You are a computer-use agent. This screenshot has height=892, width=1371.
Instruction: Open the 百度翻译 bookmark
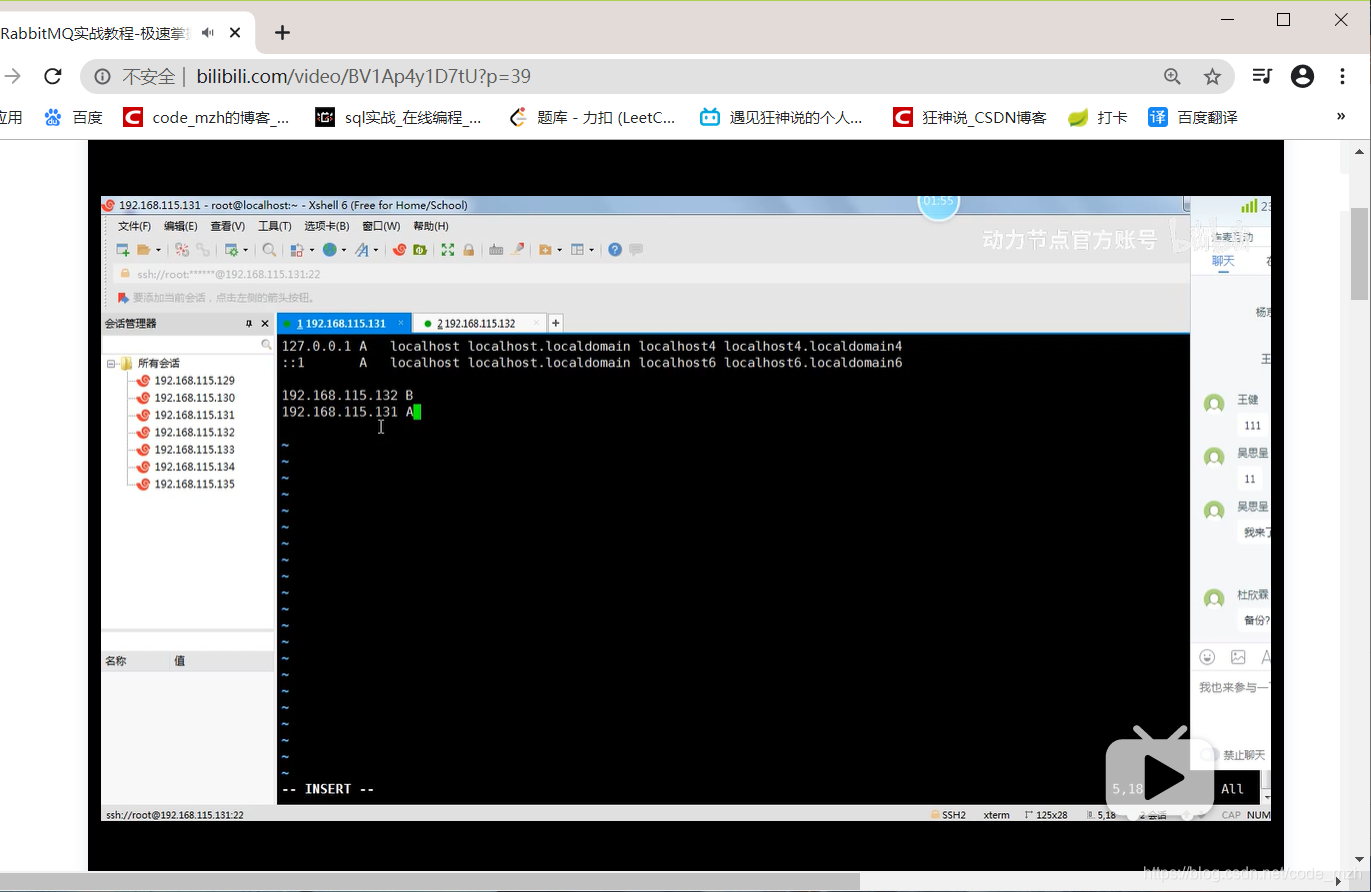point(1193,117)
